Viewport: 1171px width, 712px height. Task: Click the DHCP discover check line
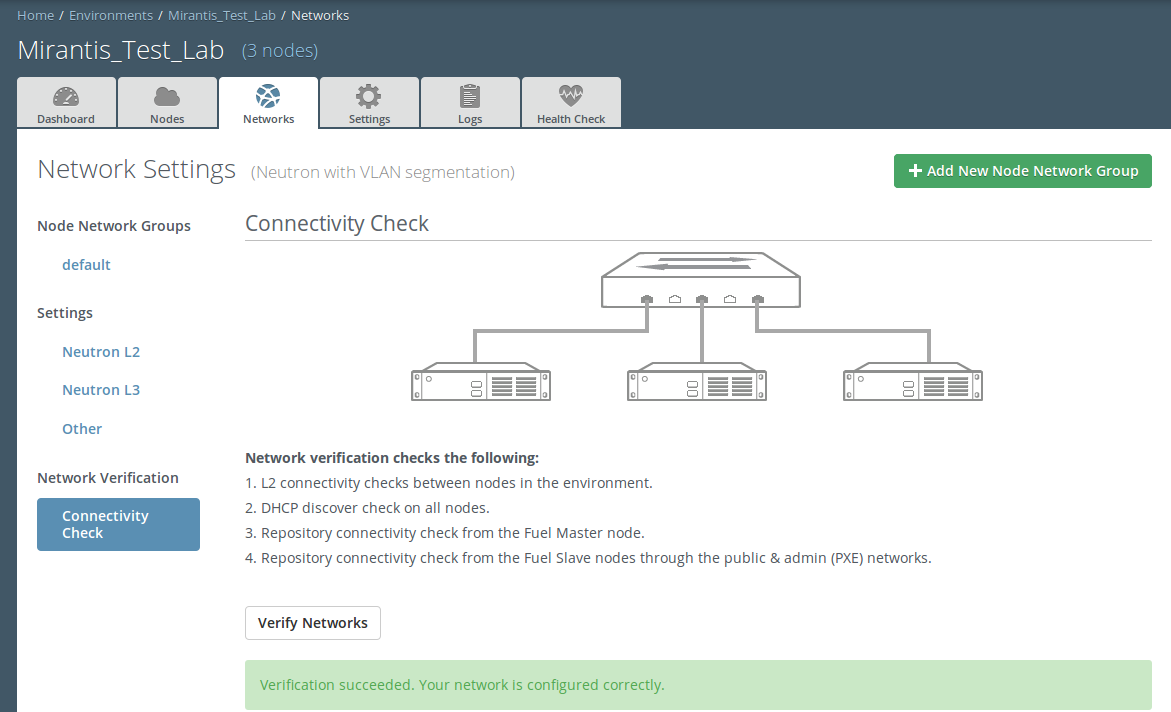(x=367, y=508)
